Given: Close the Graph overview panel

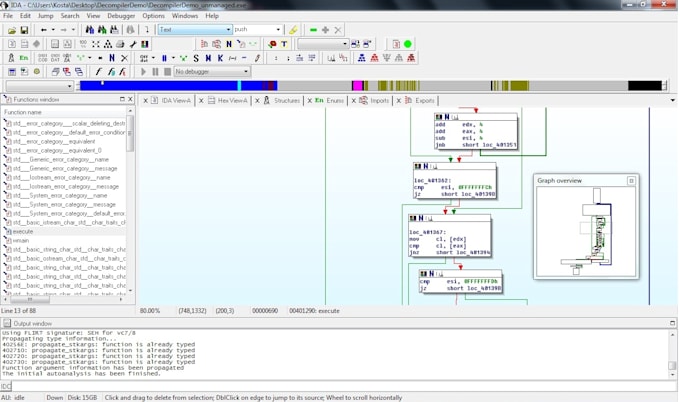Looking at the screenshot, I should pyautogui.click(x=631, y=180).
